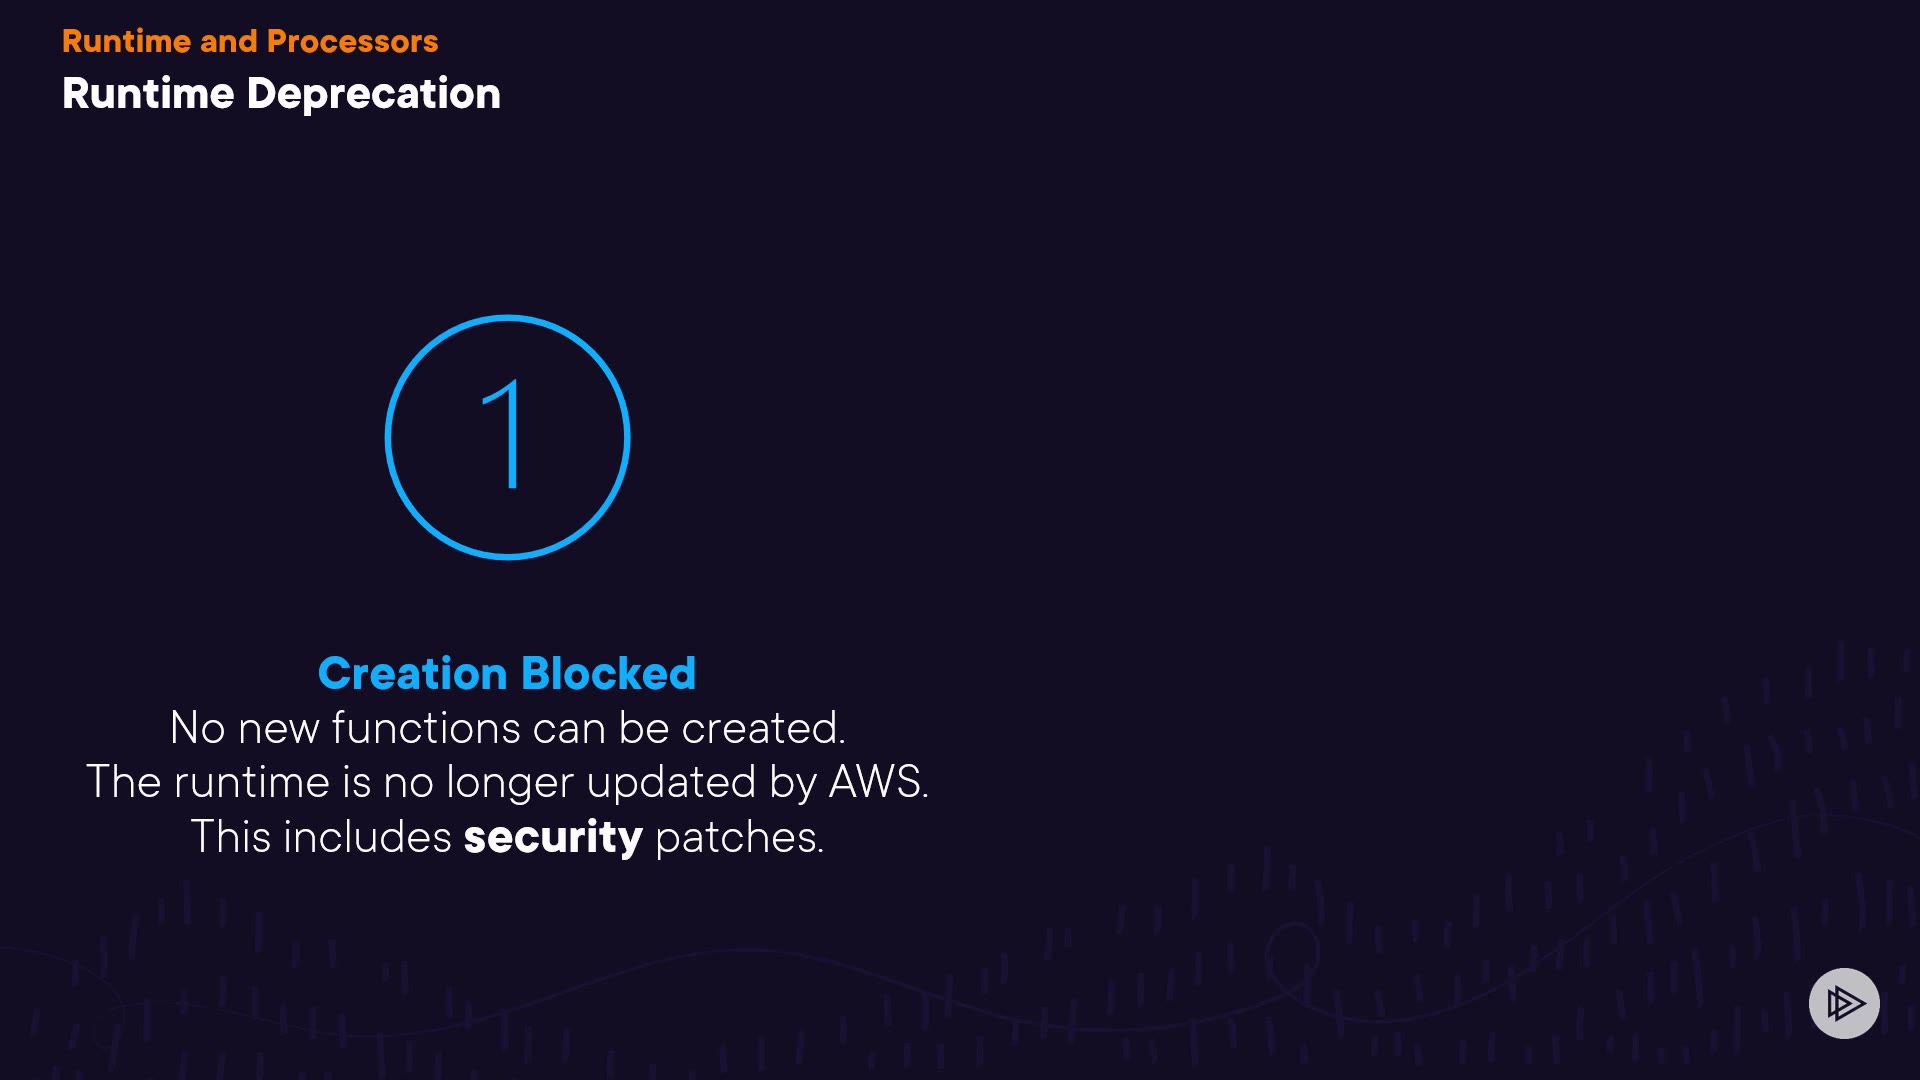The width and height of the screenshot is (1920, 1080).
Task: Click the orange 'Runtime and Processors' heading
Action: (x=250, y=41)
